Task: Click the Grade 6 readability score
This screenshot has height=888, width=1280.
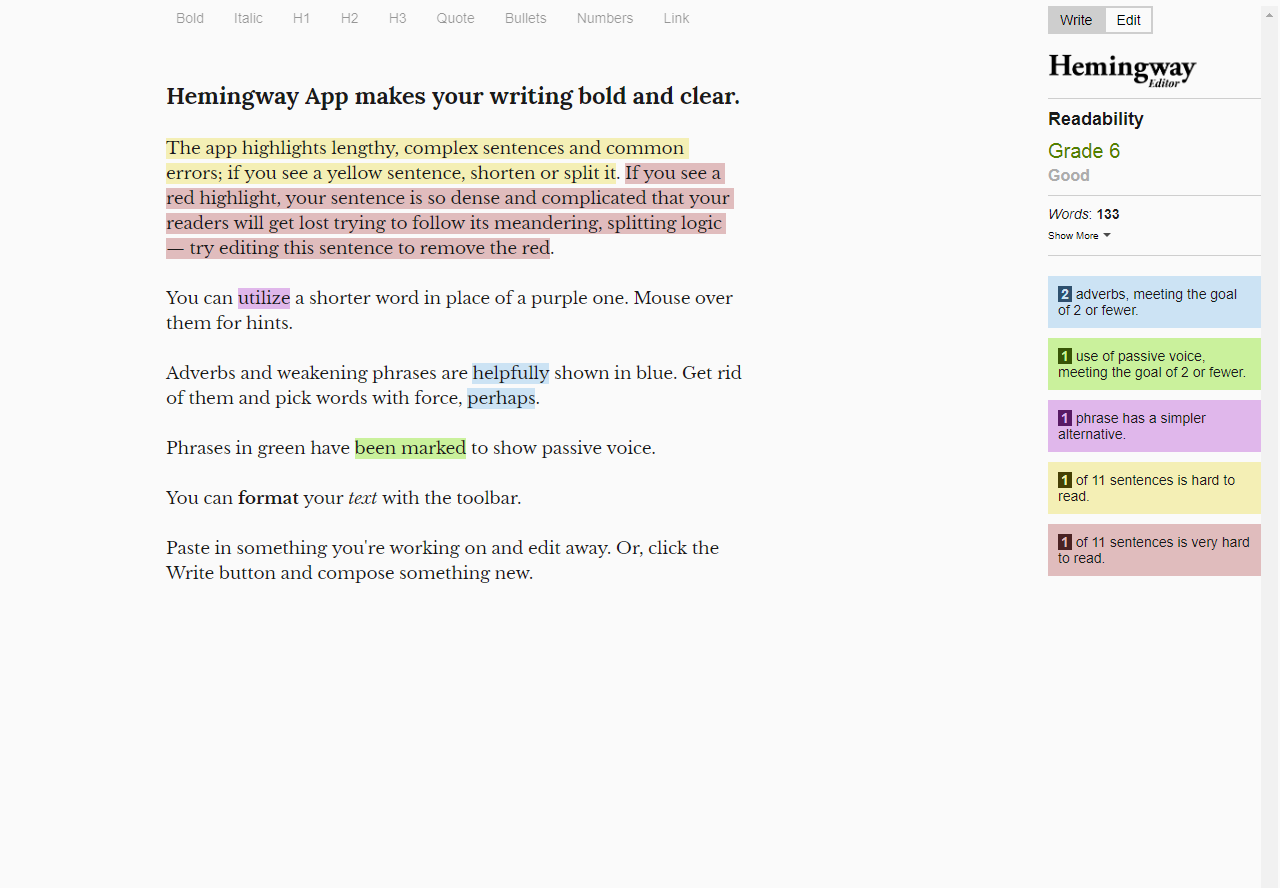Action: pyautogui.click(x=1084, y=151)
